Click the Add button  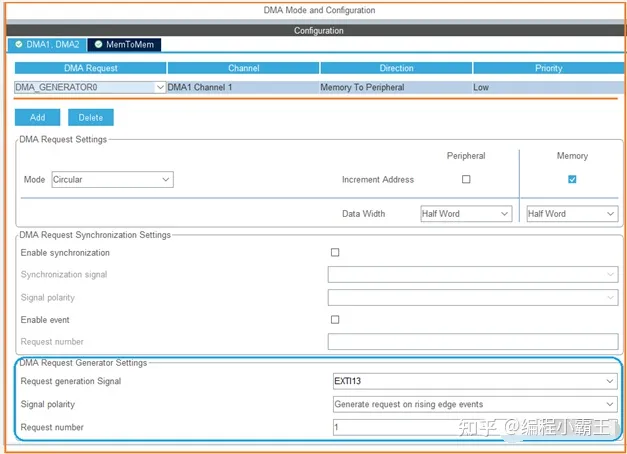[37, 118]
